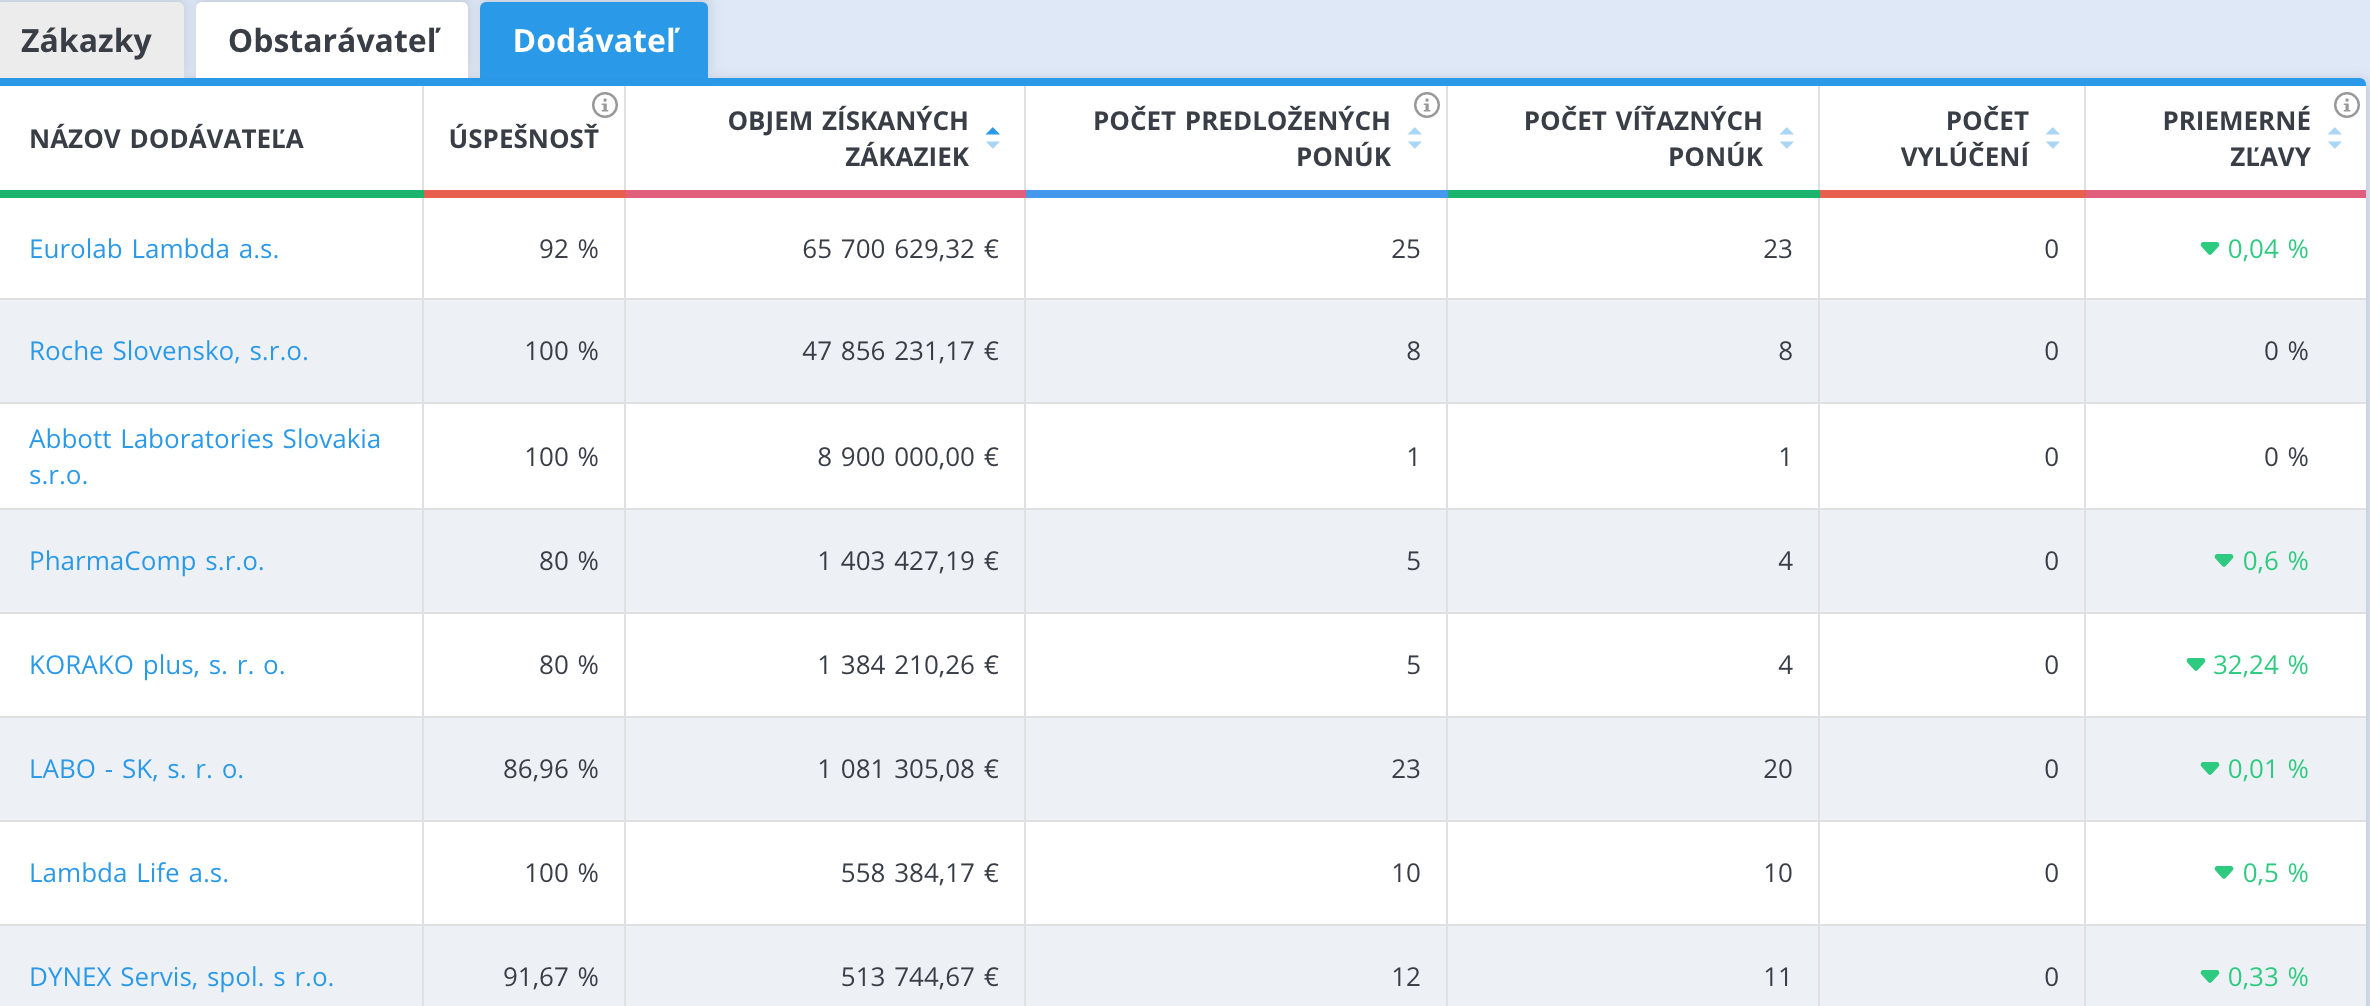Screen dimensions: 2370x1006
Task: Open DYNEX Servis, spol. s r.o. link
Action: click(181, 977)
